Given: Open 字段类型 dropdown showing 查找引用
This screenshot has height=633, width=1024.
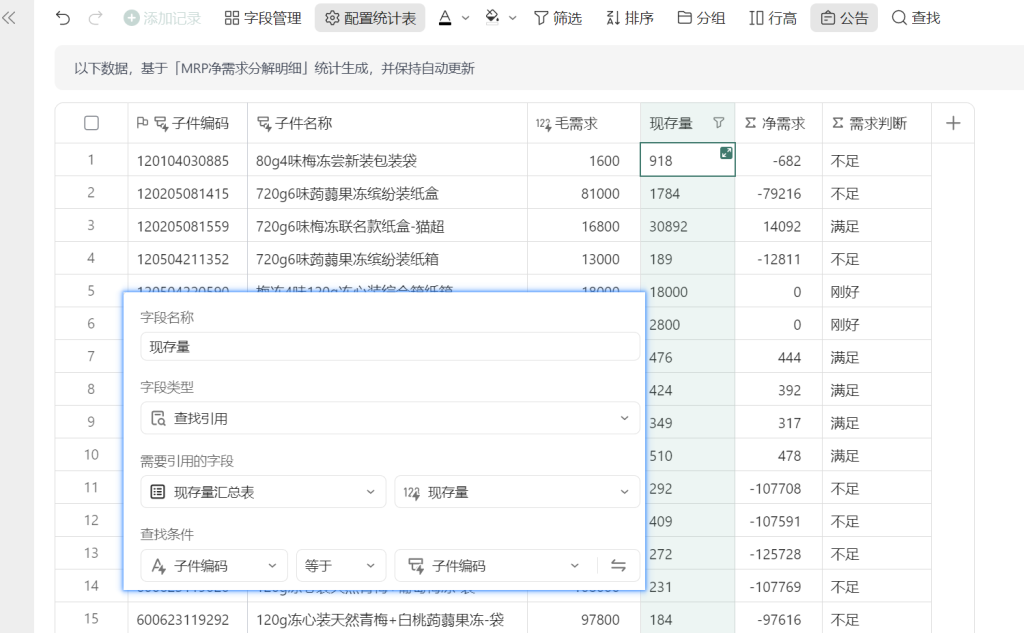Looking at the screenshot, I should coord(390,418).
